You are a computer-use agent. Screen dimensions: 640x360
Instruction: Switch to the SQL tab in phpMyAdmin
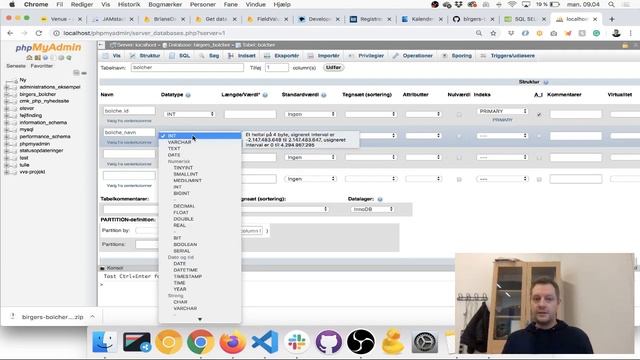[x=180, y=56]
